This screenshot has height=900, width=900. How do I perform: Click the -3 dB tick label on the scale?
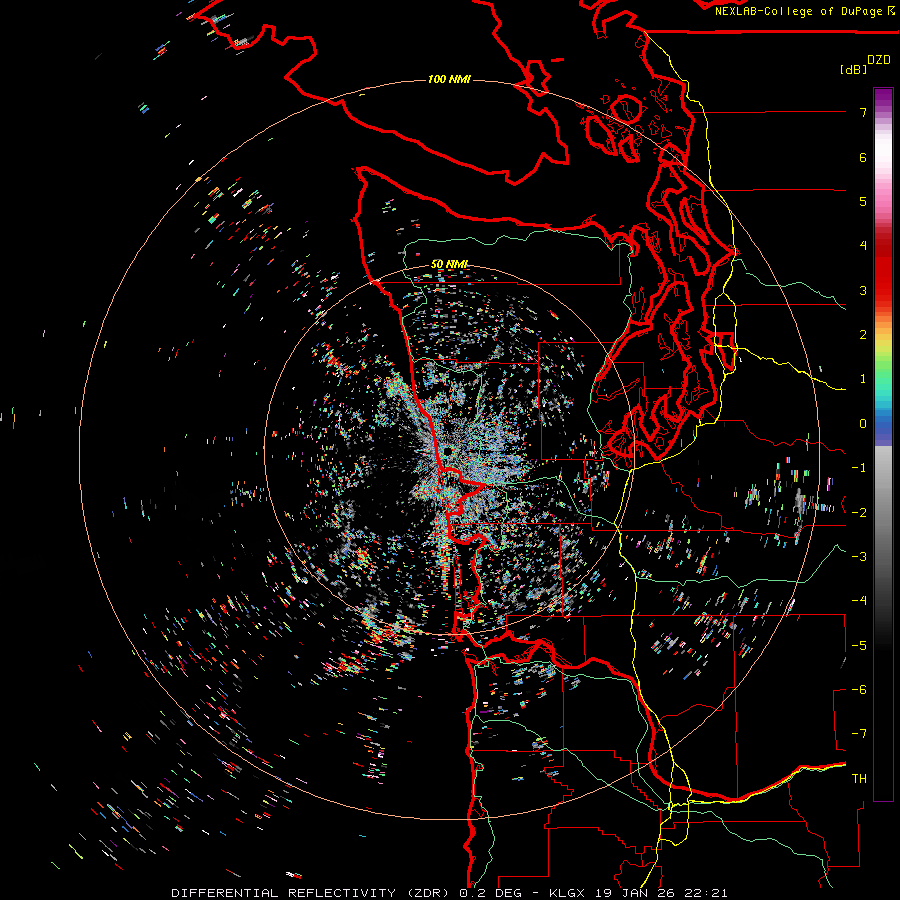pos(859,557)
